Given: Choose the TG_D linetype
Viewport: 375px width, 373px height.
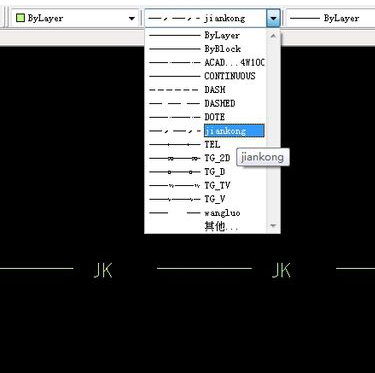Looking at the screenshot, I should [206, 172].
